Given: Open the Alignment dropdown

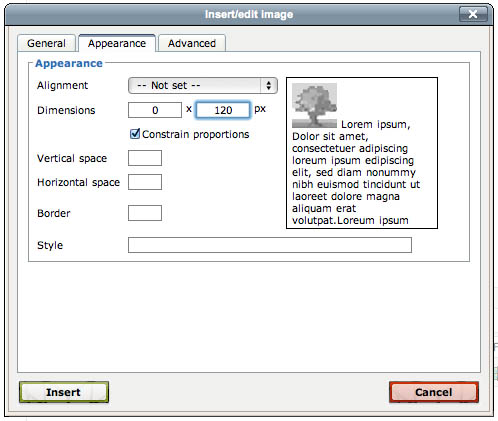Looking at the screenshot, I should pos(203,86).
